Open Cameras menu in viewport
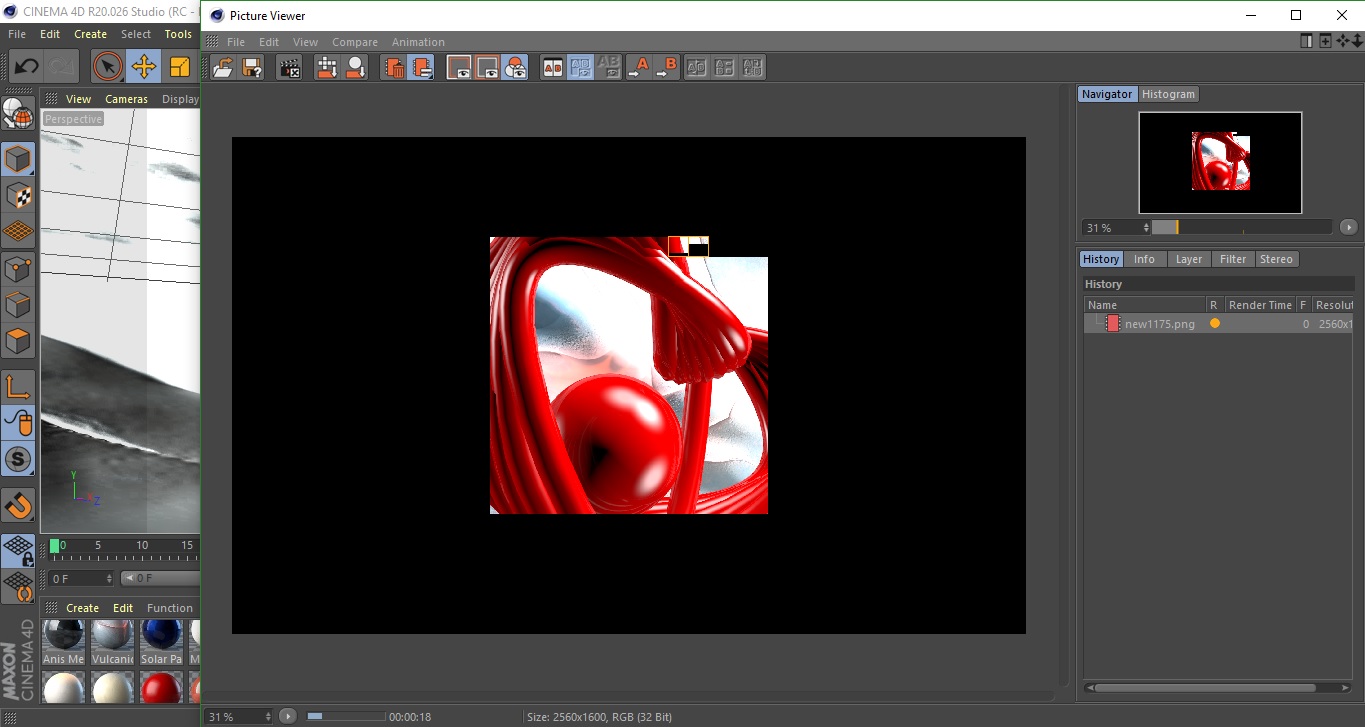This screenshot has height=727, width=1365. tap(126, 99)
